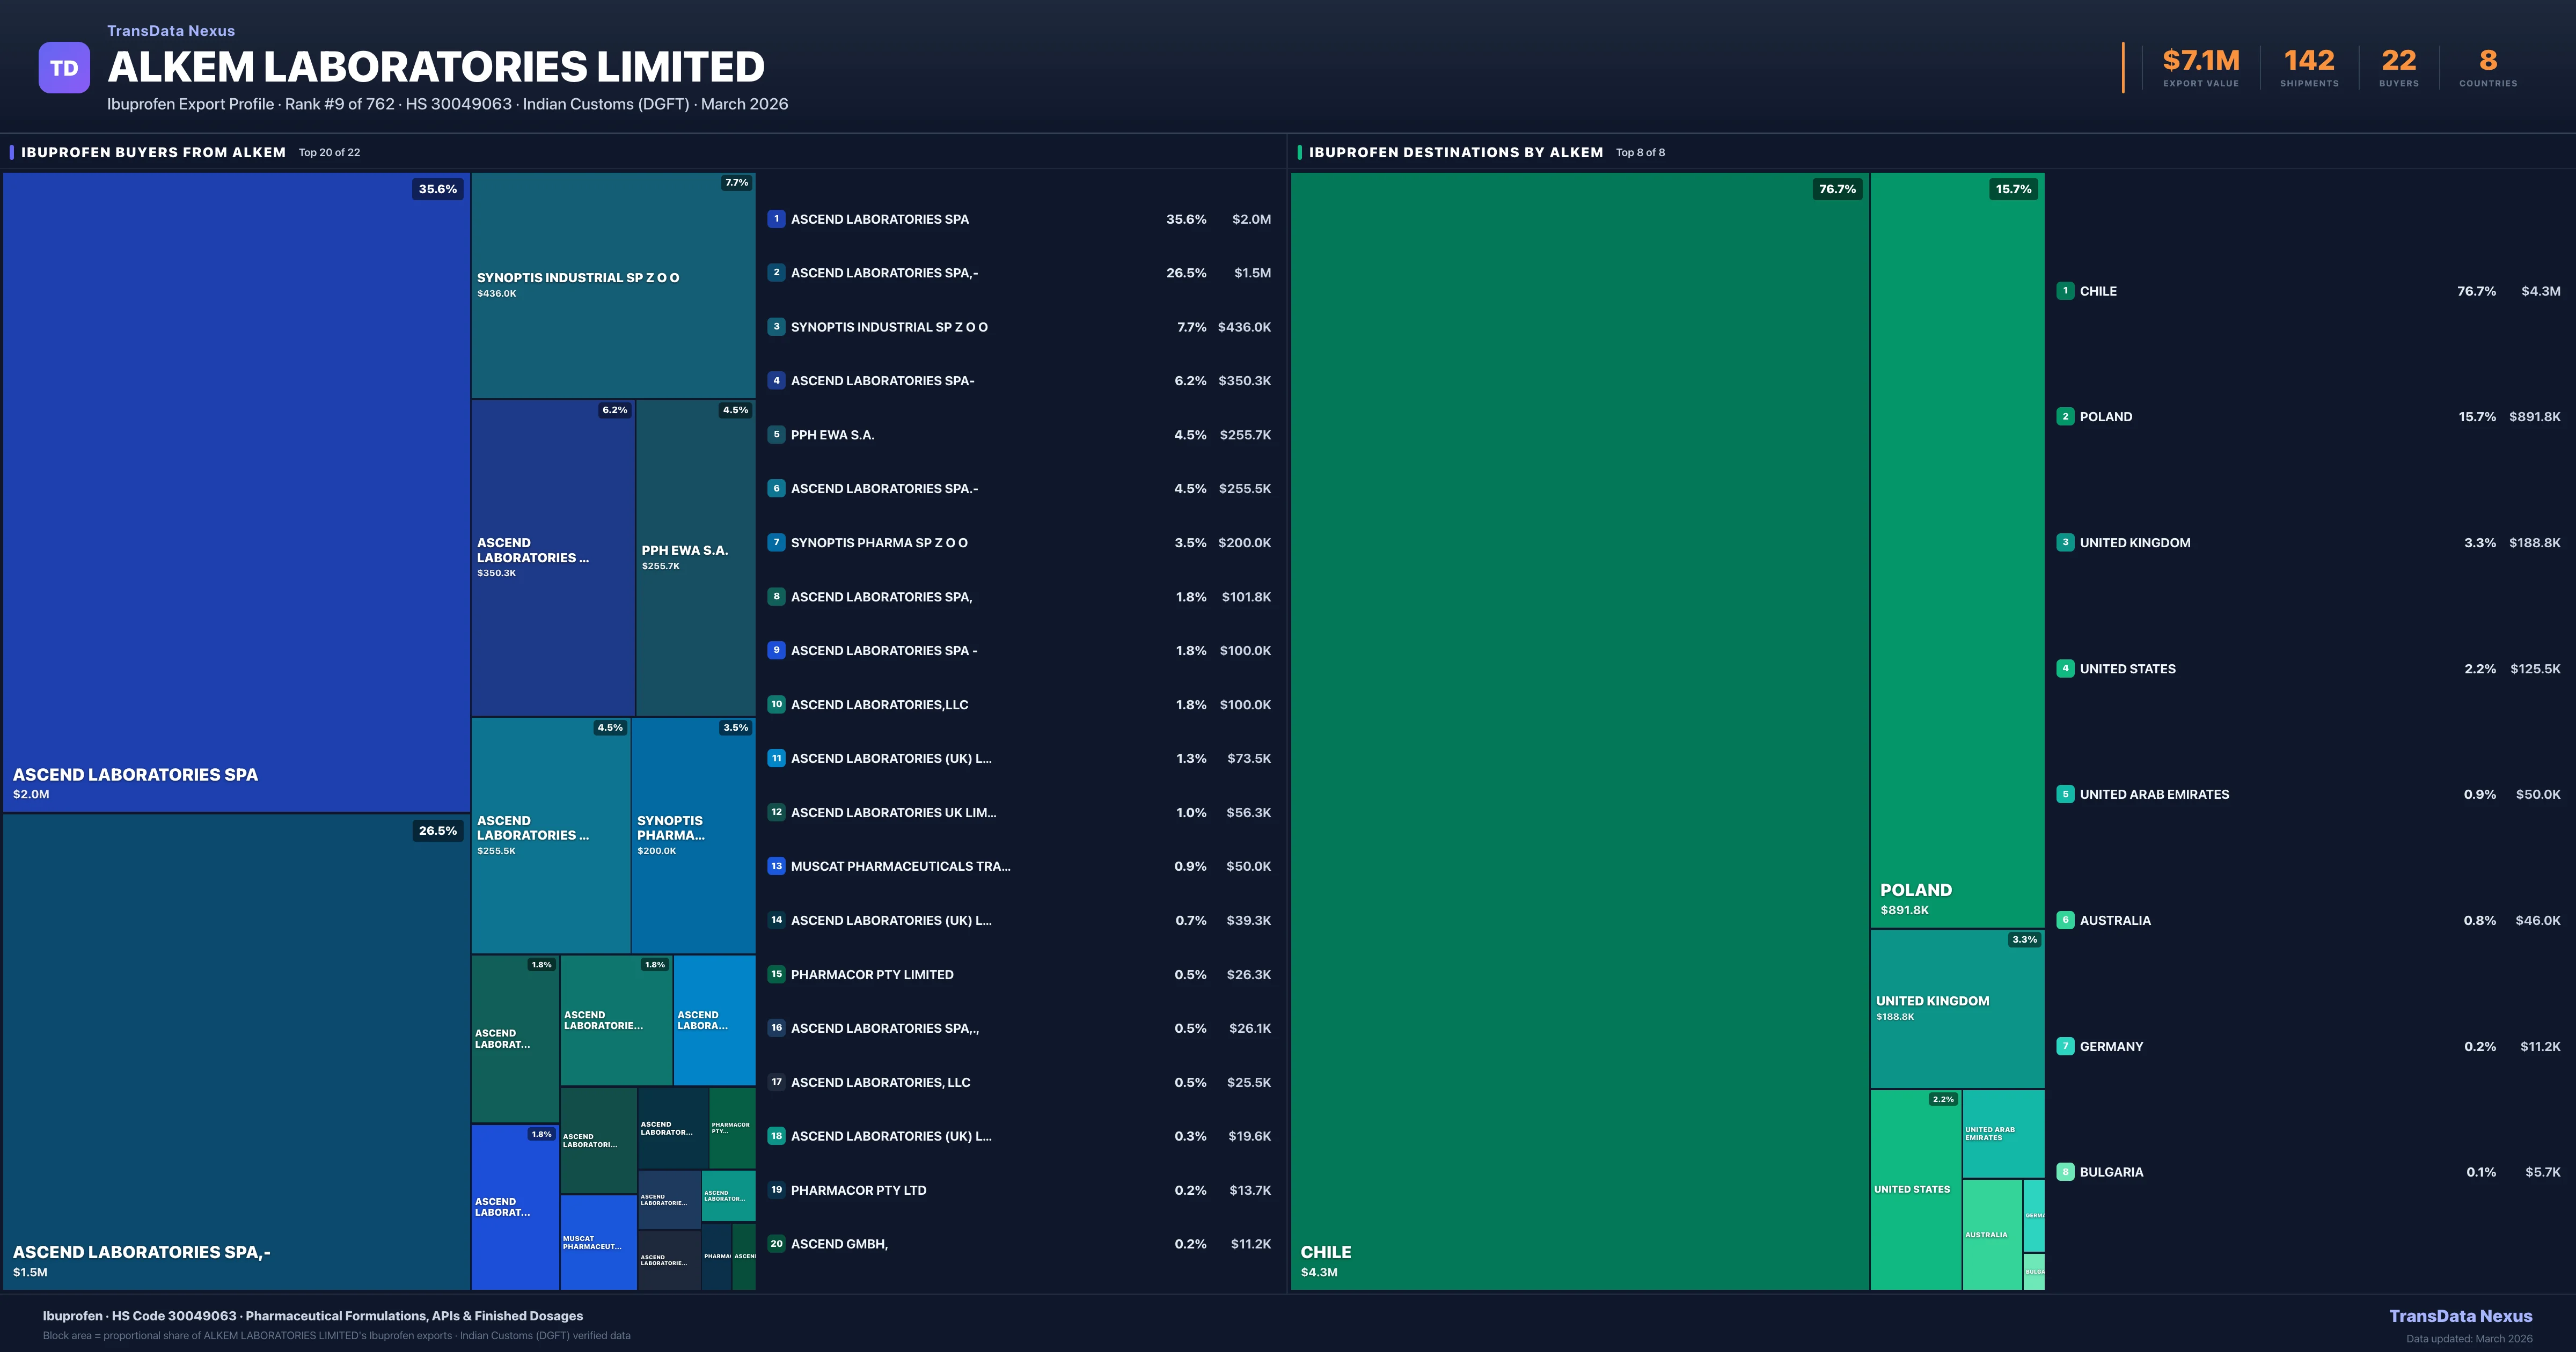Select the CHILE treemap block
This screenshot has height=1352, width=2576.
[1580, 730]
